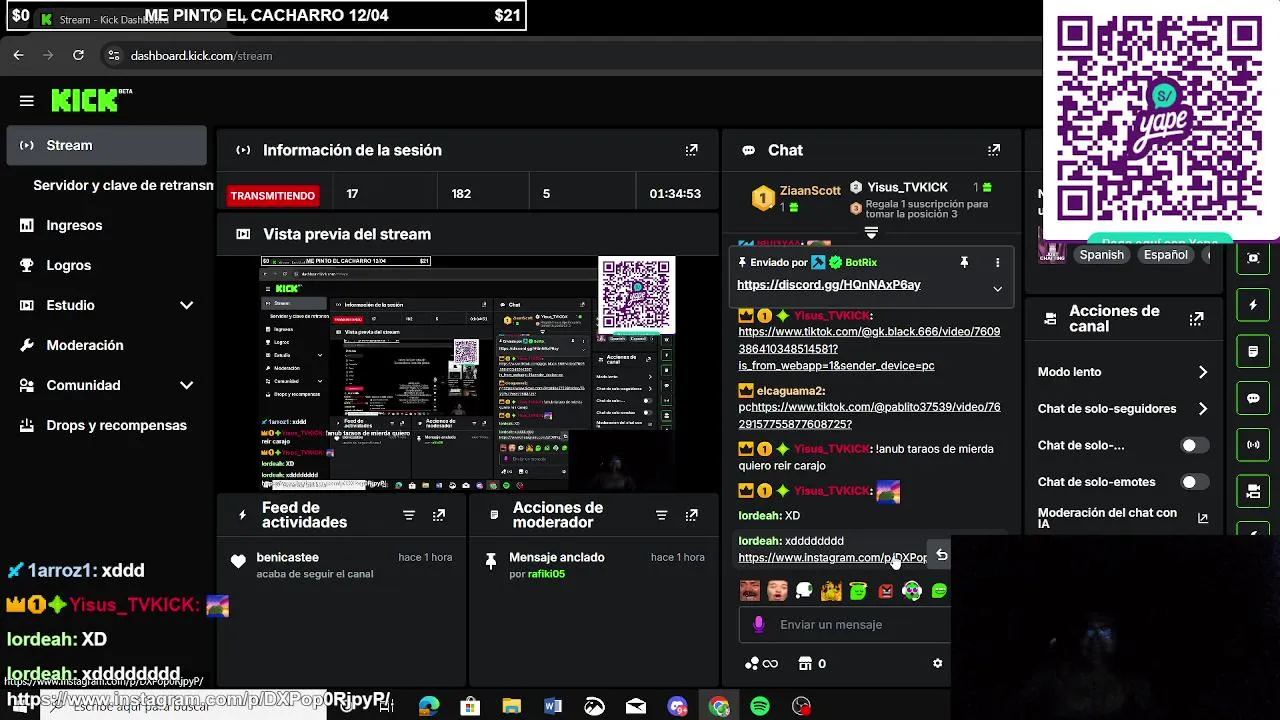
Task: Open File Explorer from the taskbar
Action: (x=511, y=707)
